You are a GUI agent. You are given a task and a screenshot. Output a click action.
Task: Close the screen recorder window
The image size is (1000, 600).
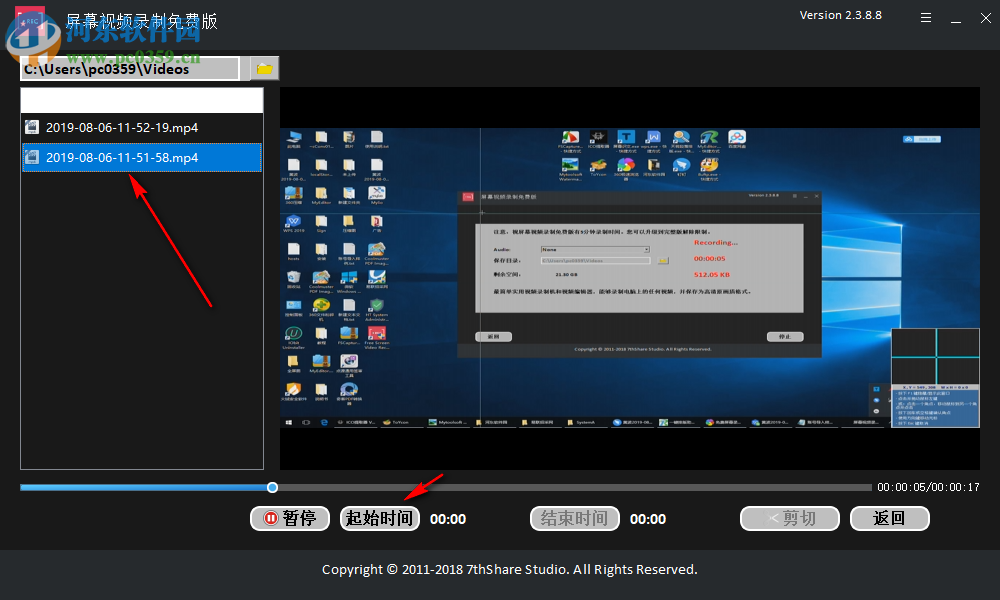click(985, 18)
